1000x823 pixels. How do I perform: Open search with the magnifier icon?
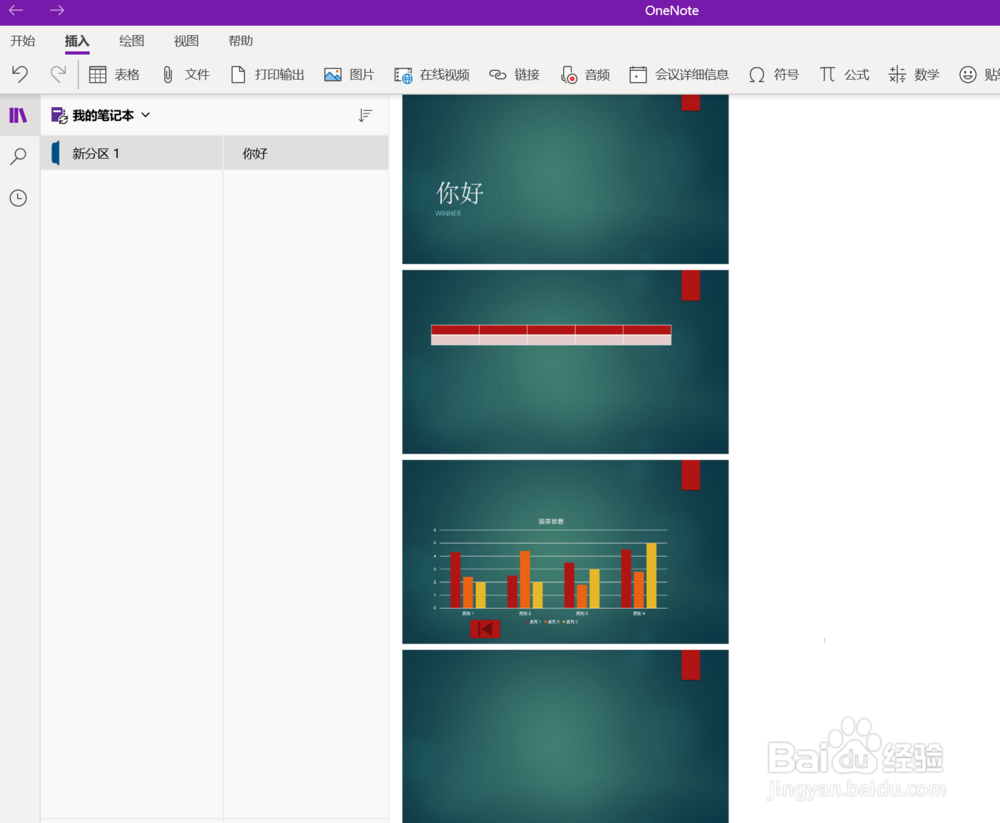[x=18, y=156]
